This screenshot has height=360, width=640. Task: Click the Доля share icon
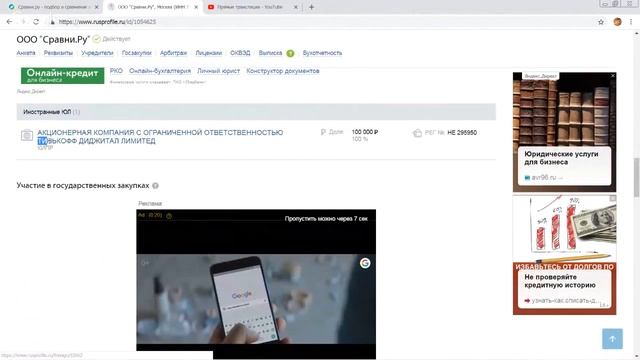(323, 132)
